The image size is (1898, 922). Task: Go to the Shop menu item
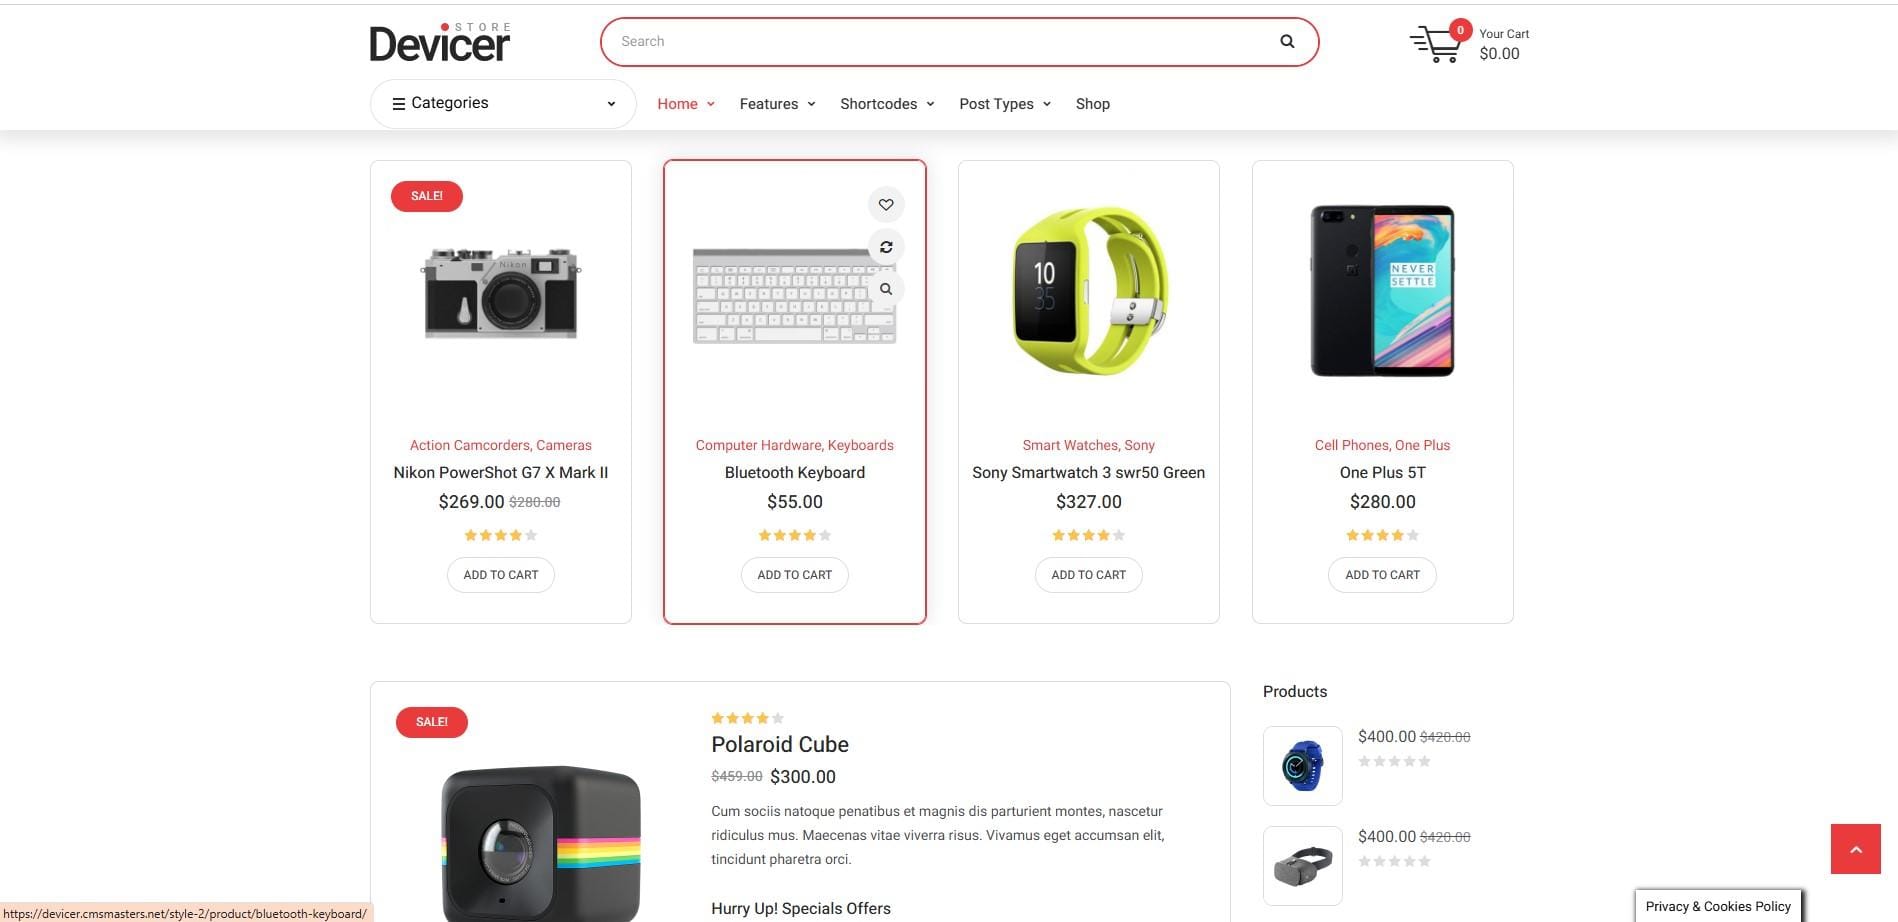click(x=1092, y=104)
